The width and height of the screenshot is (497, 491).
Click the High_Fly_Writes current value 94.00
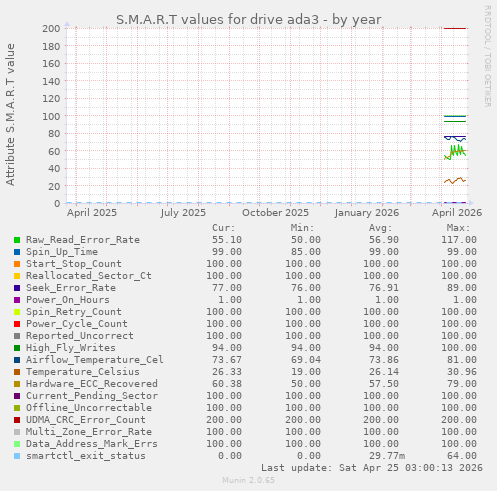coord(227,348)
